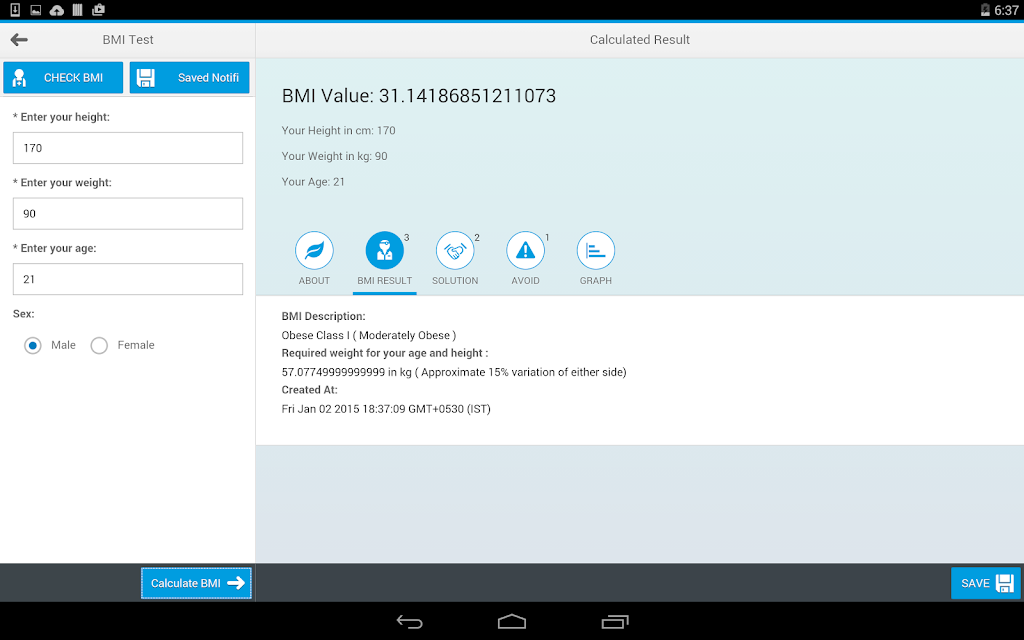
Task: Show the GRAPH bar chart icon
Action: point(596,250)
